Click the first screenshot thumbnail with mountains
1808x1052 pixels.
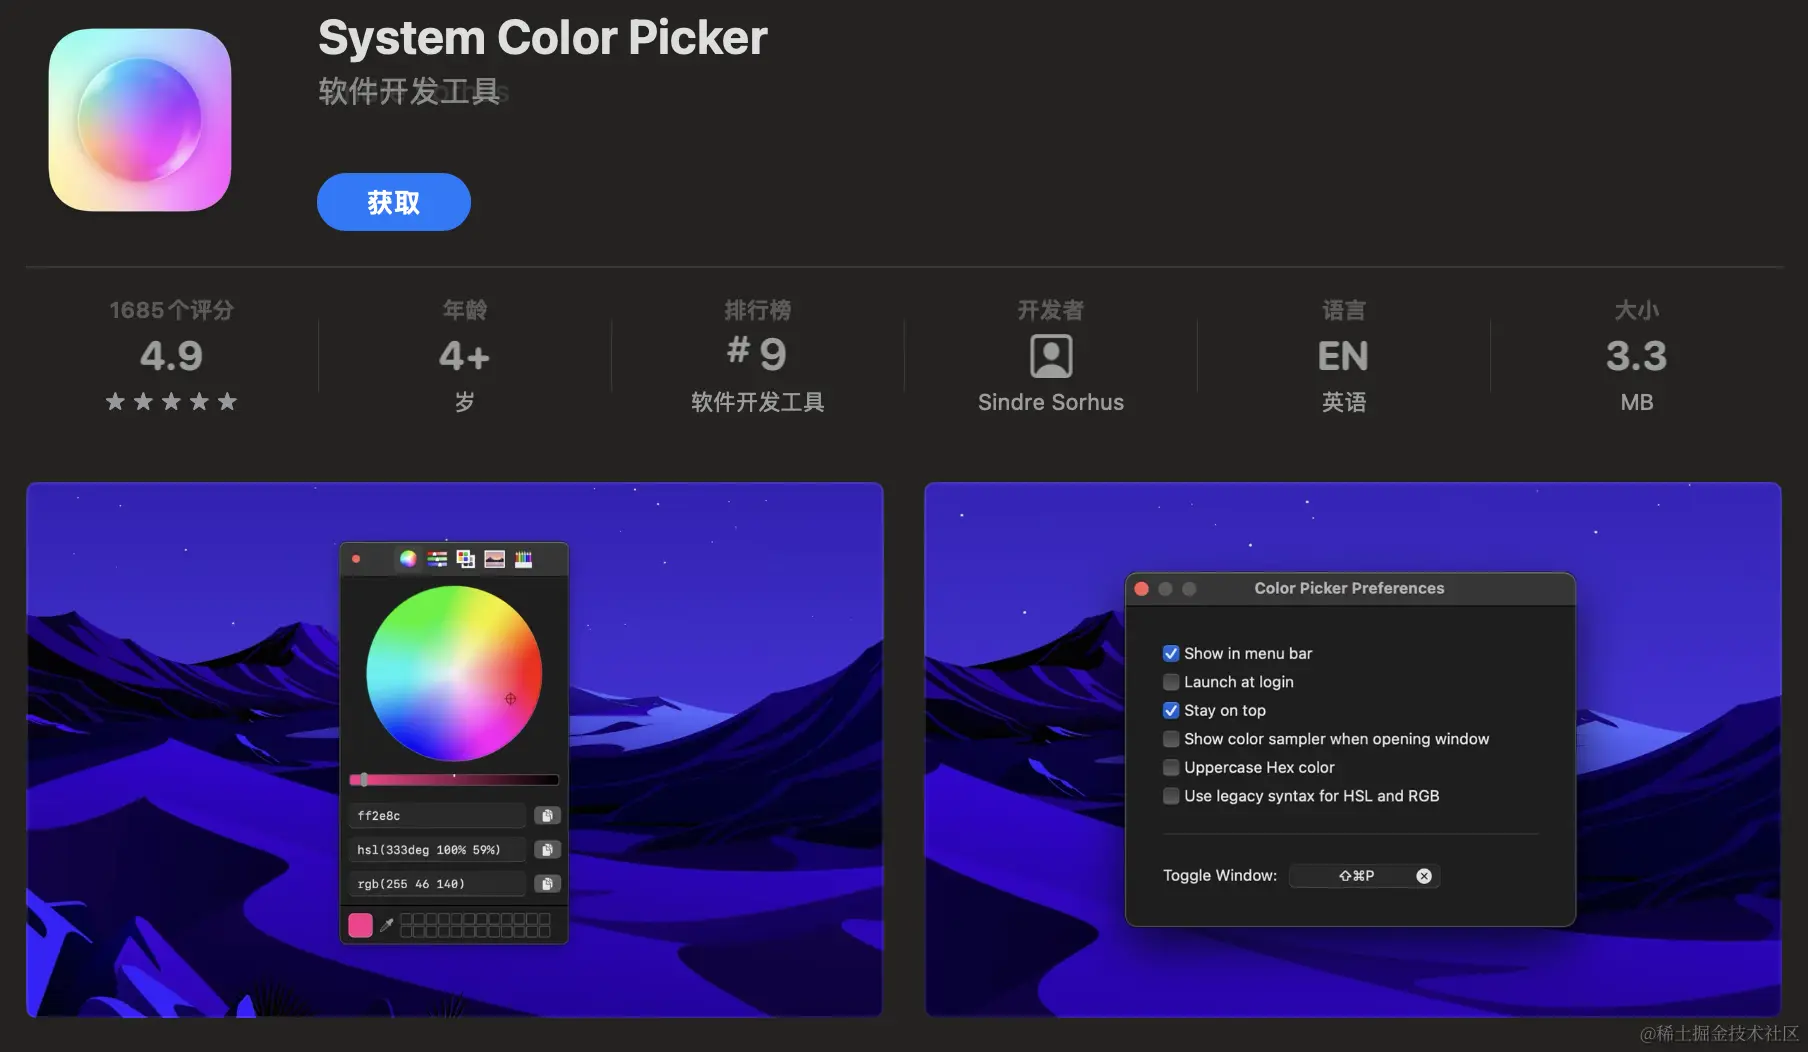click(455, 750)
